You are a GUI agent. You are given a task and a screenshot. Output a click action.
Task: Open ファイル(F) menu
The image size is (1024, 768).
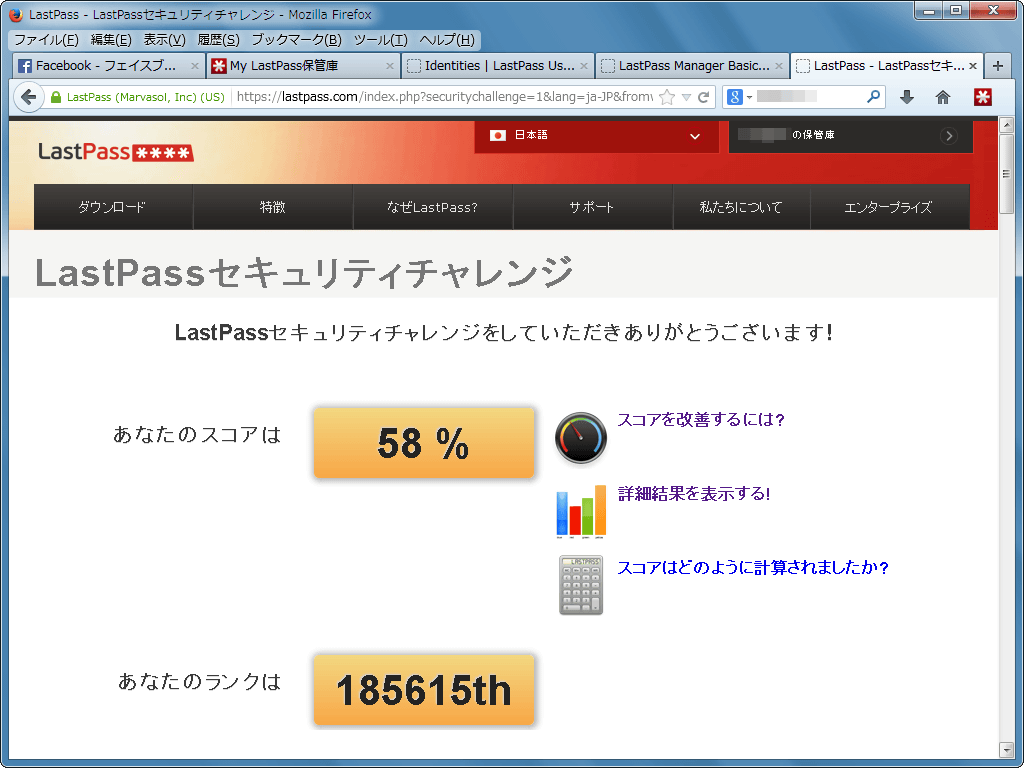pos(46,40)
